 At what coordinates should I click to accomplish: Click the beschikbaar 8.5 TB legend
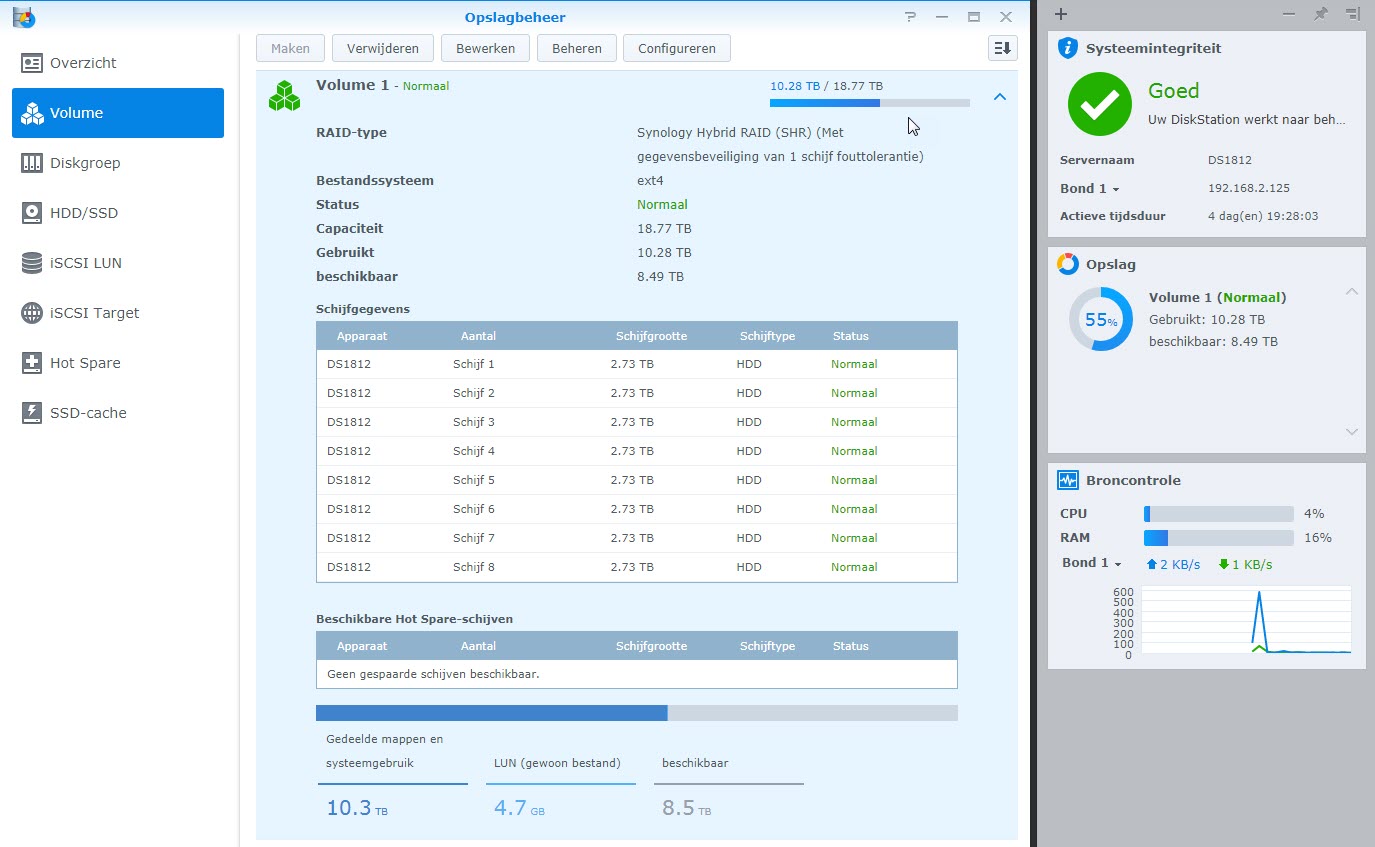pos(729,786)
